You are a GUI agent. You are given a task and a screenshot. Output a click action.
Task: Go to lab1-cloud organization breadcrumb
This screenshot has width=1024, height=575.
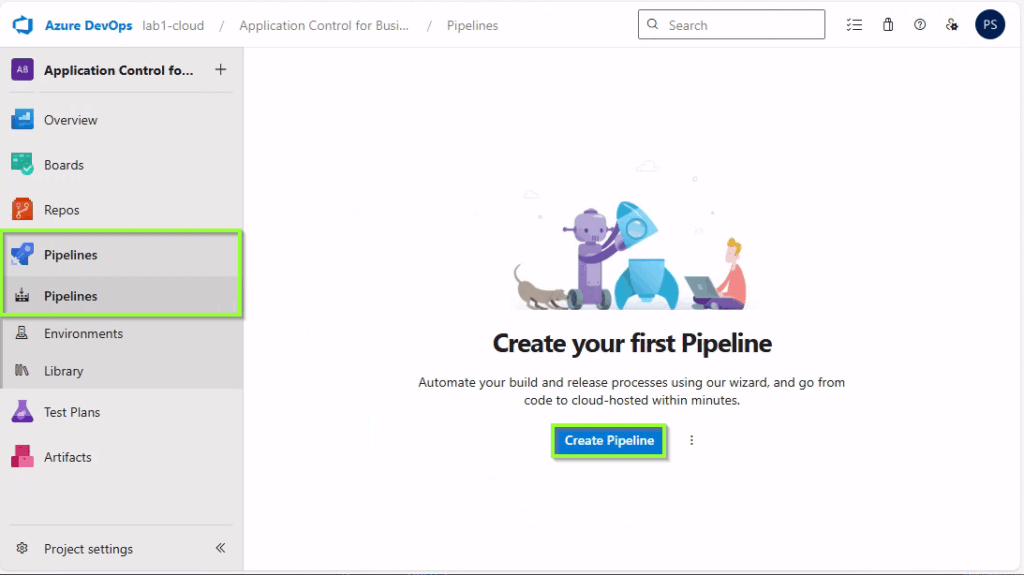click(172, 25)
